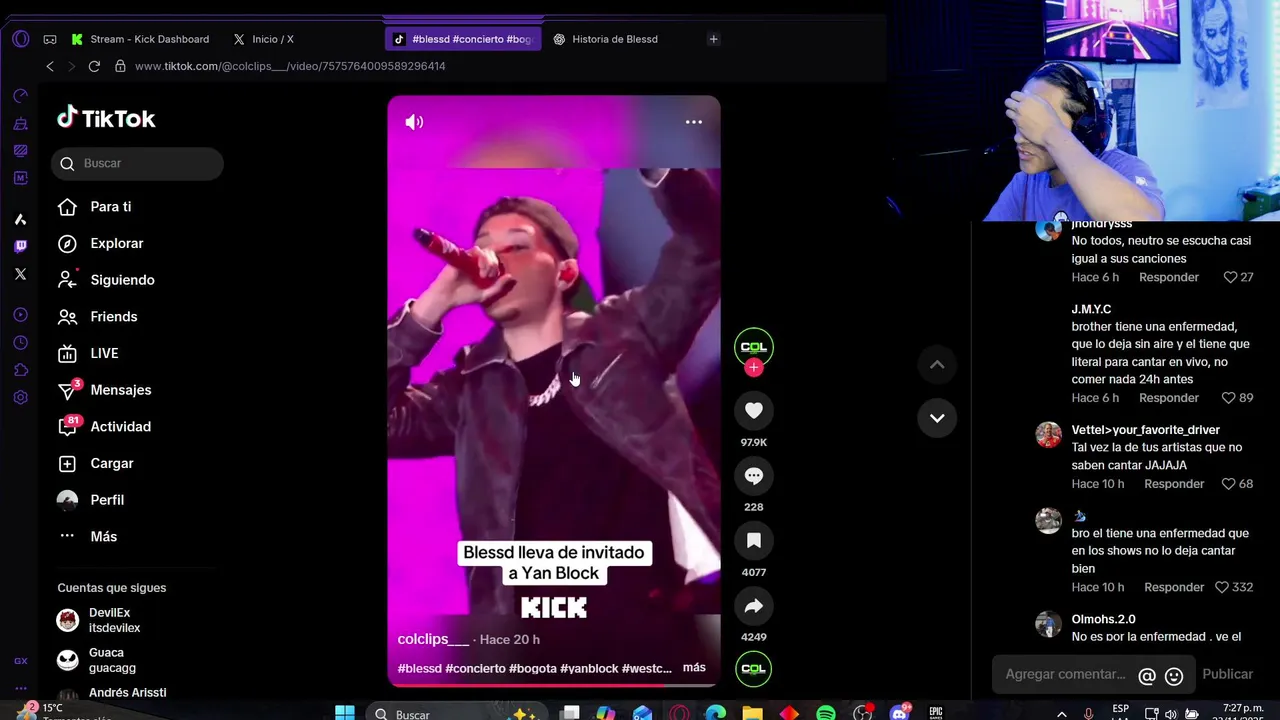Screen dimensions: 1280x720
Task: Insert a mention with @ icon
Action: [1147, 676]
